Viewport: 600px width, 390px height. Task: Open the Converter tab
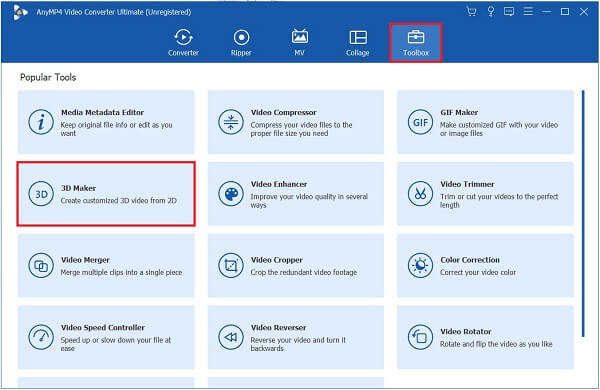pyautogui.click(x=183, y=42)
